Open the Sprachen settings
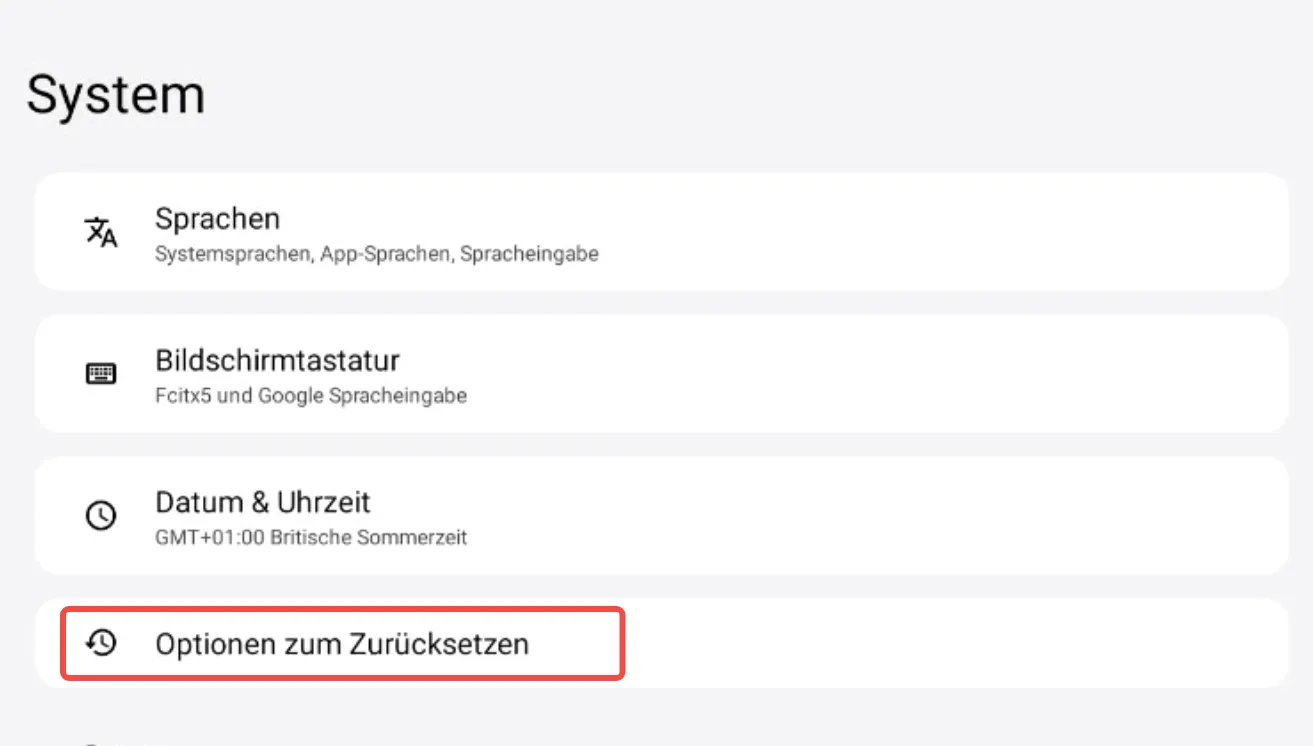 [x=217, y=219]
